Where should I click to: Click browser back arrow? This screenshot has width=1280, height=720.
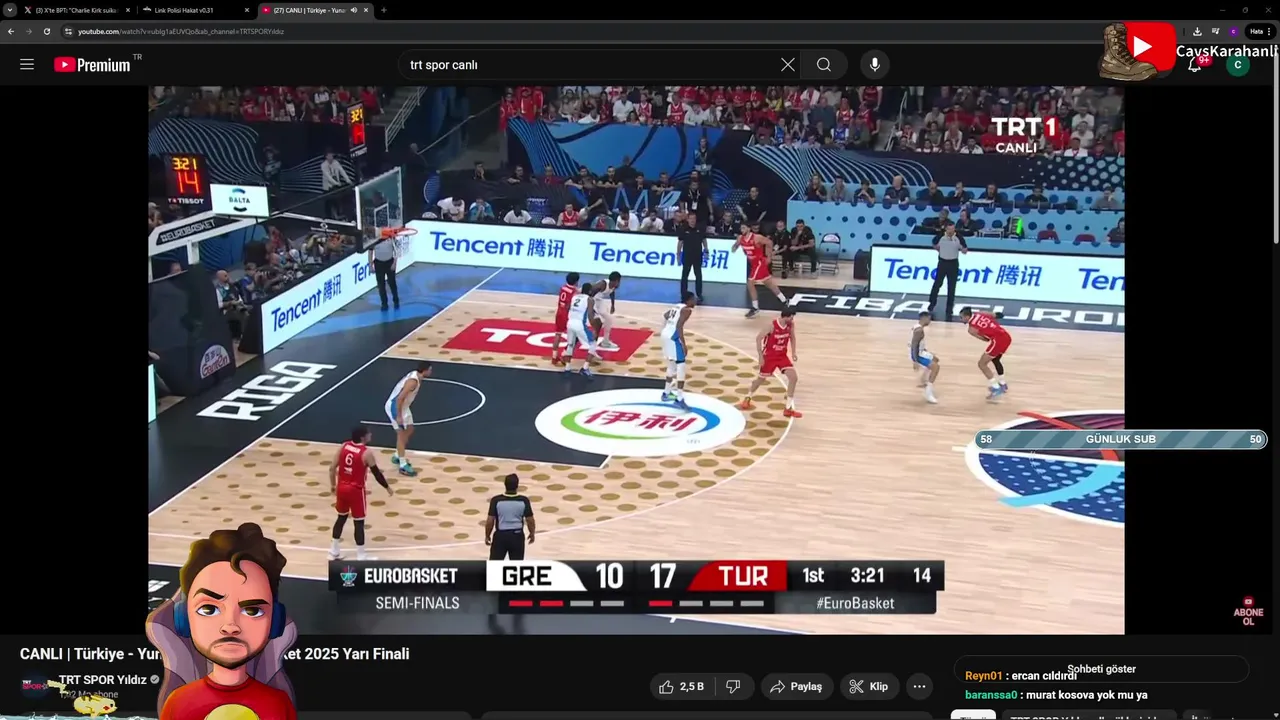click(11, 31)
